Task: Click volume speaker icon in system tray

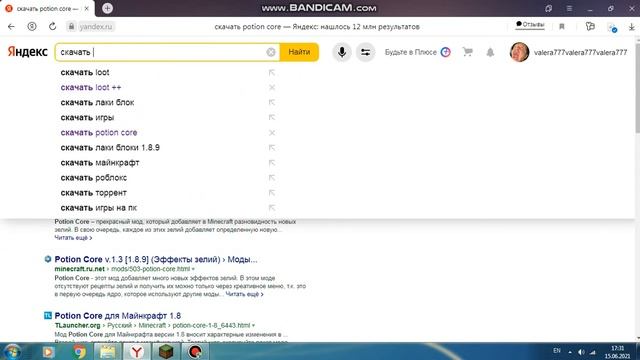Action: point(581,352)
